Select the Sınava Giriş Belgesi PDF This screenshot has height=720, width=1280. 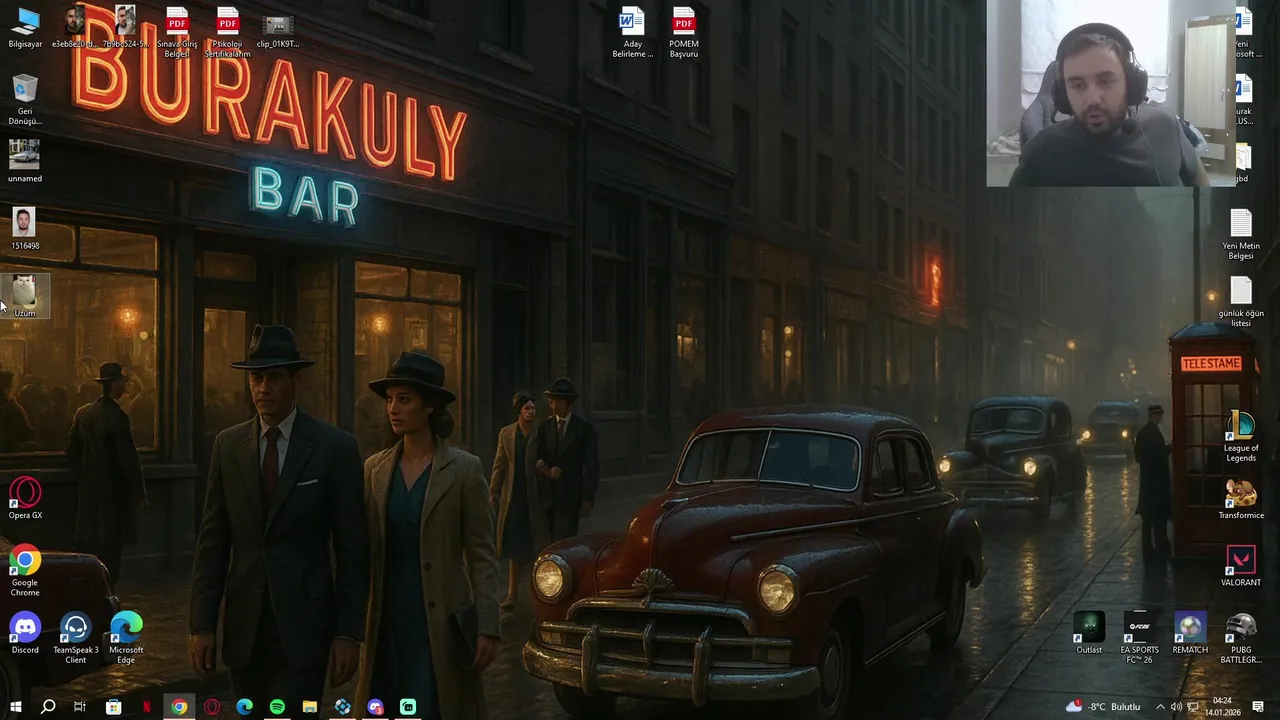pos(177,32)
